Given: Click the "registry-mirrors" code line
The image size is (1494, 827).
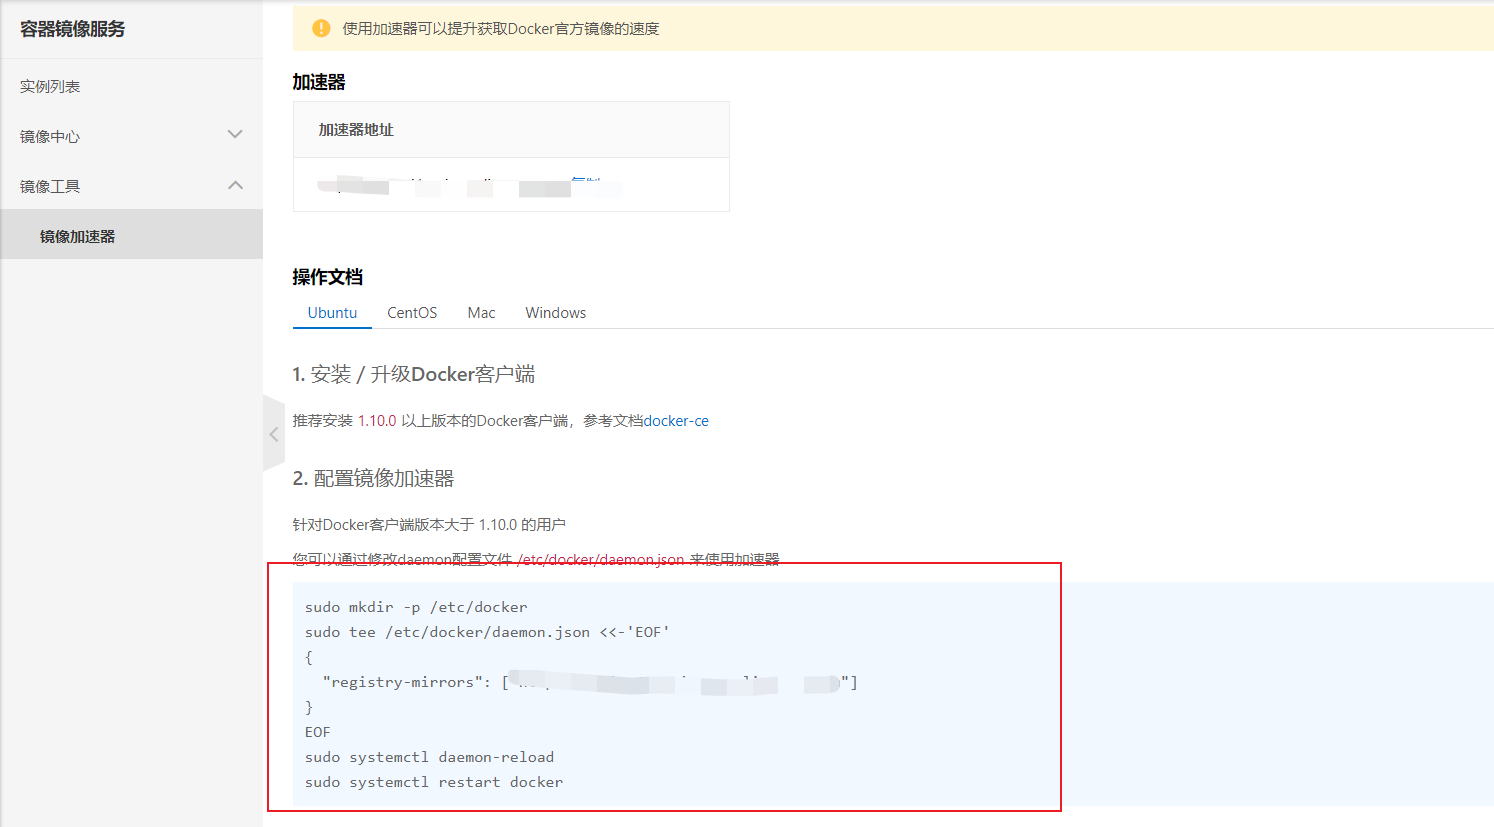Looking at the screenshot, I should [x=590, y=682].
